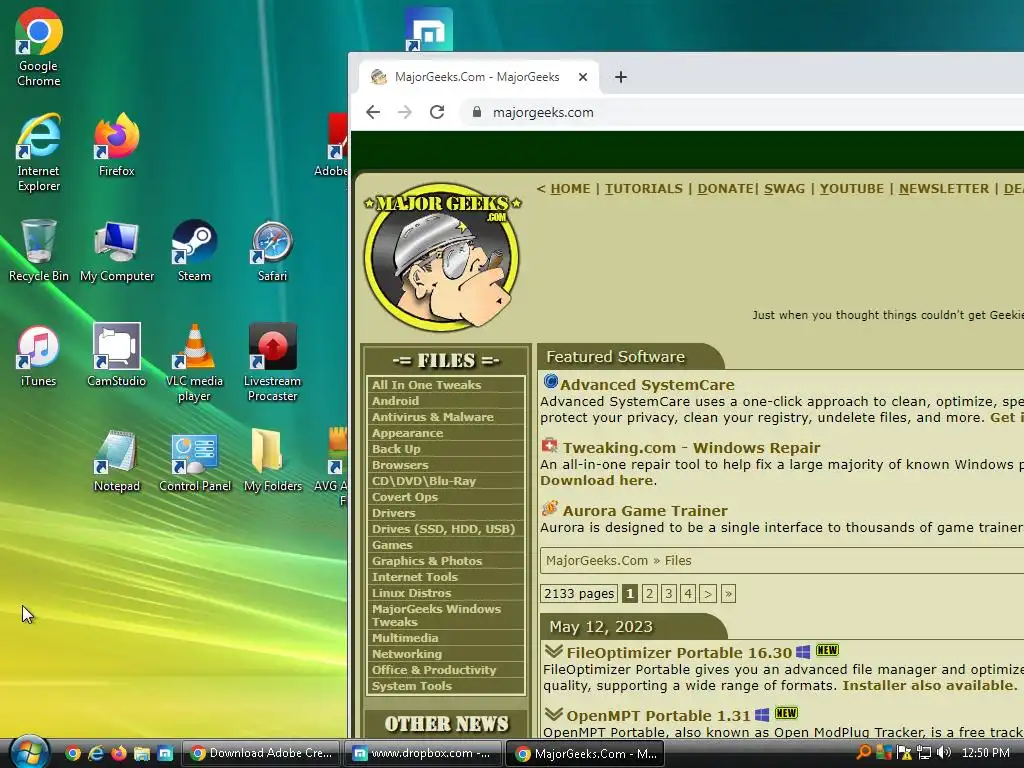Go to page 2 of files
The height and width of the screenshot is (768, 1024).
(649, 594)
